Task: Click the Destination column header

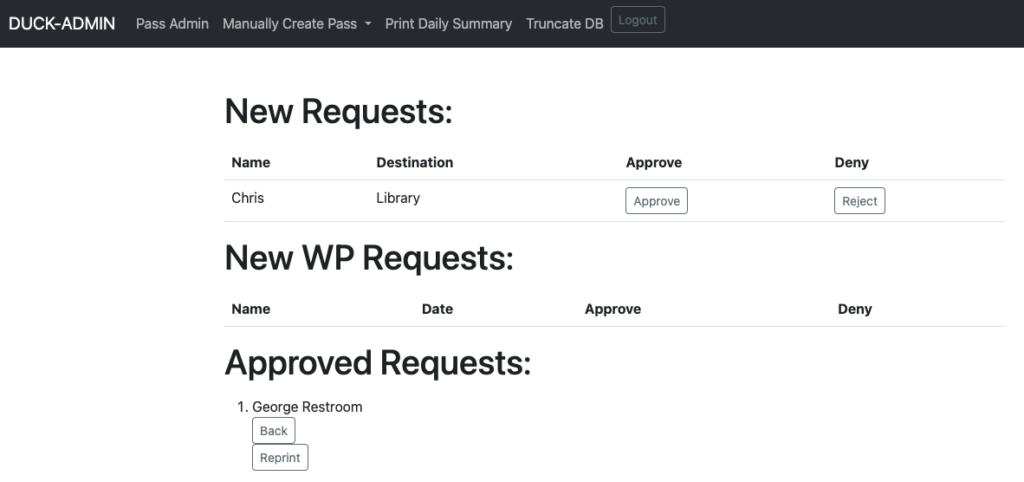Action: tap(414, 162)
